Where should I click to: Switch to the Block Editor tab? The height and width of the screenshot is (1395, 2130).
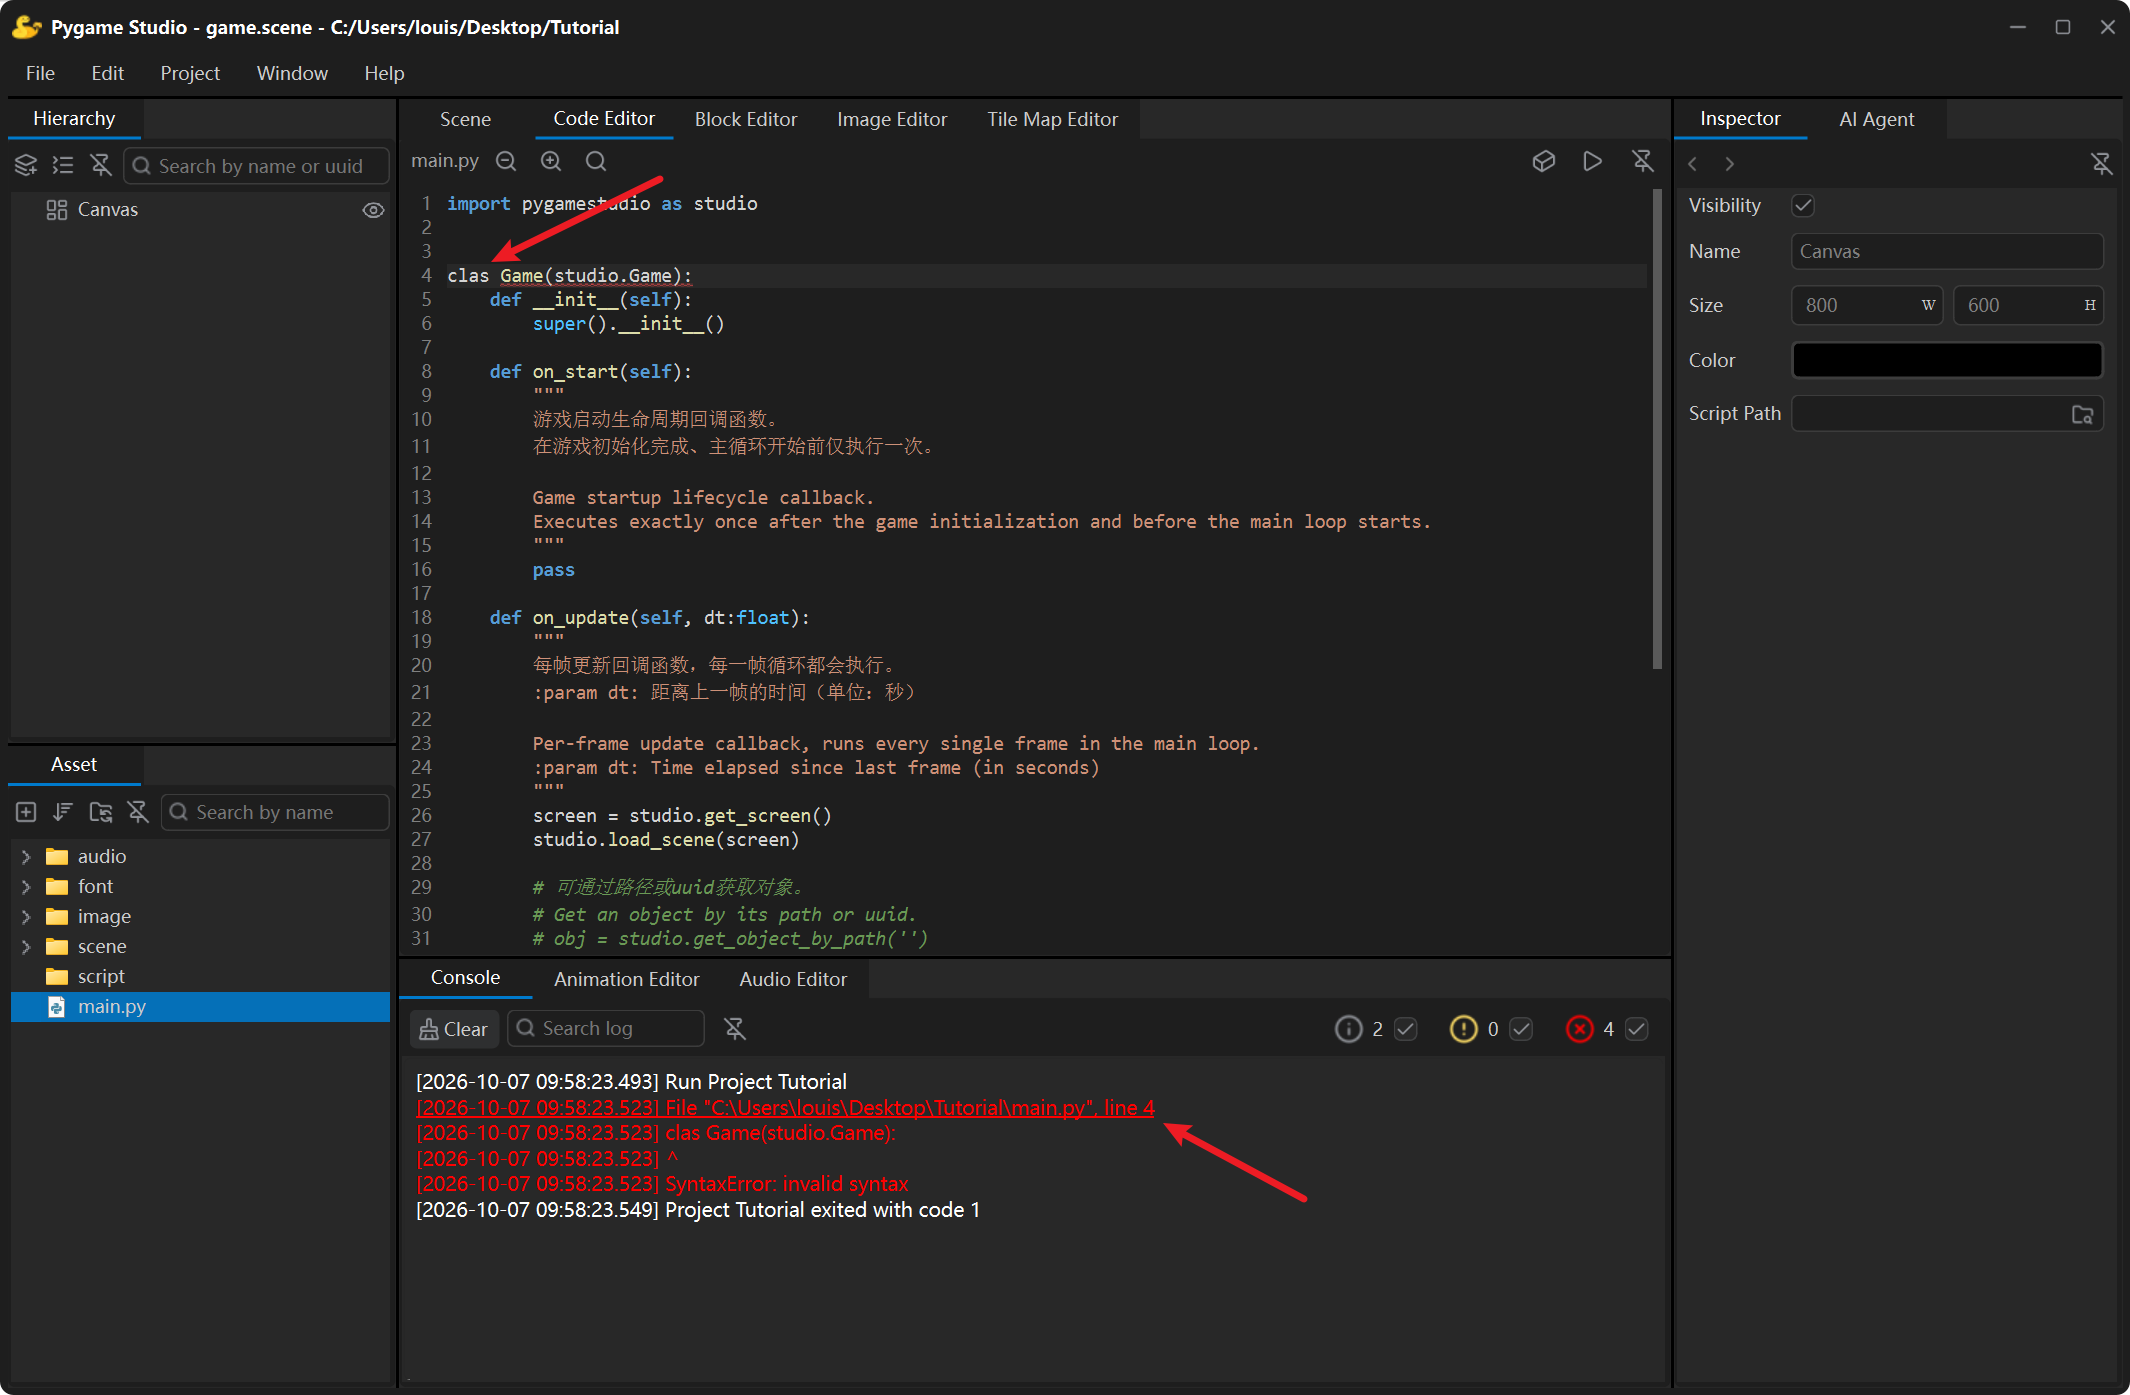(x=746, y=119)
